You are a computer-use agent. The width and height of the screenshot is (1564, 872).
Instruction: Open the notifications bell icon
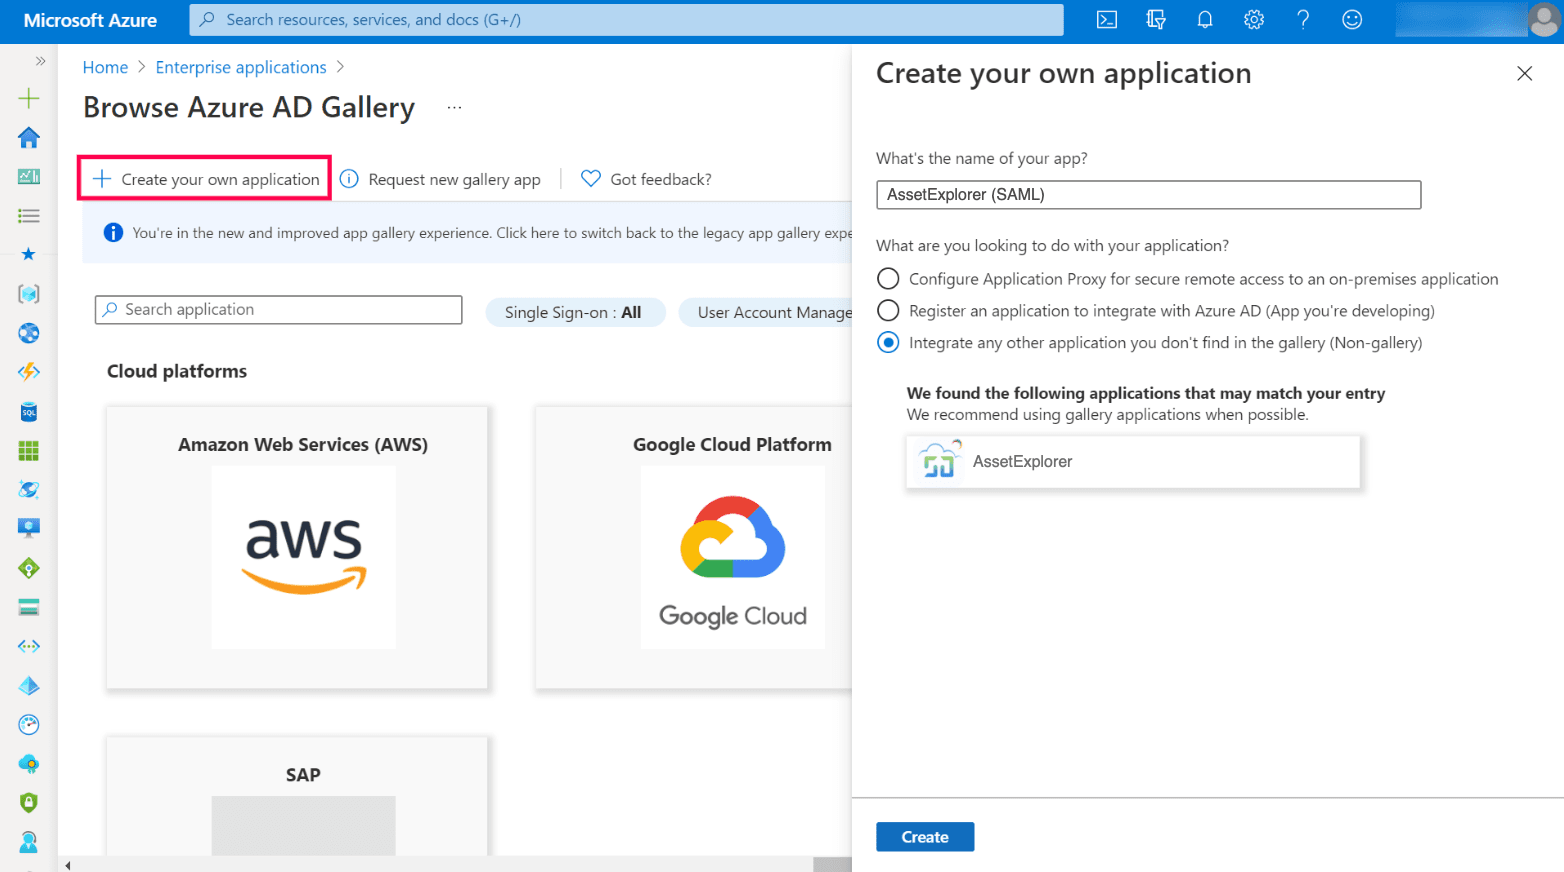pos(1204,20)
